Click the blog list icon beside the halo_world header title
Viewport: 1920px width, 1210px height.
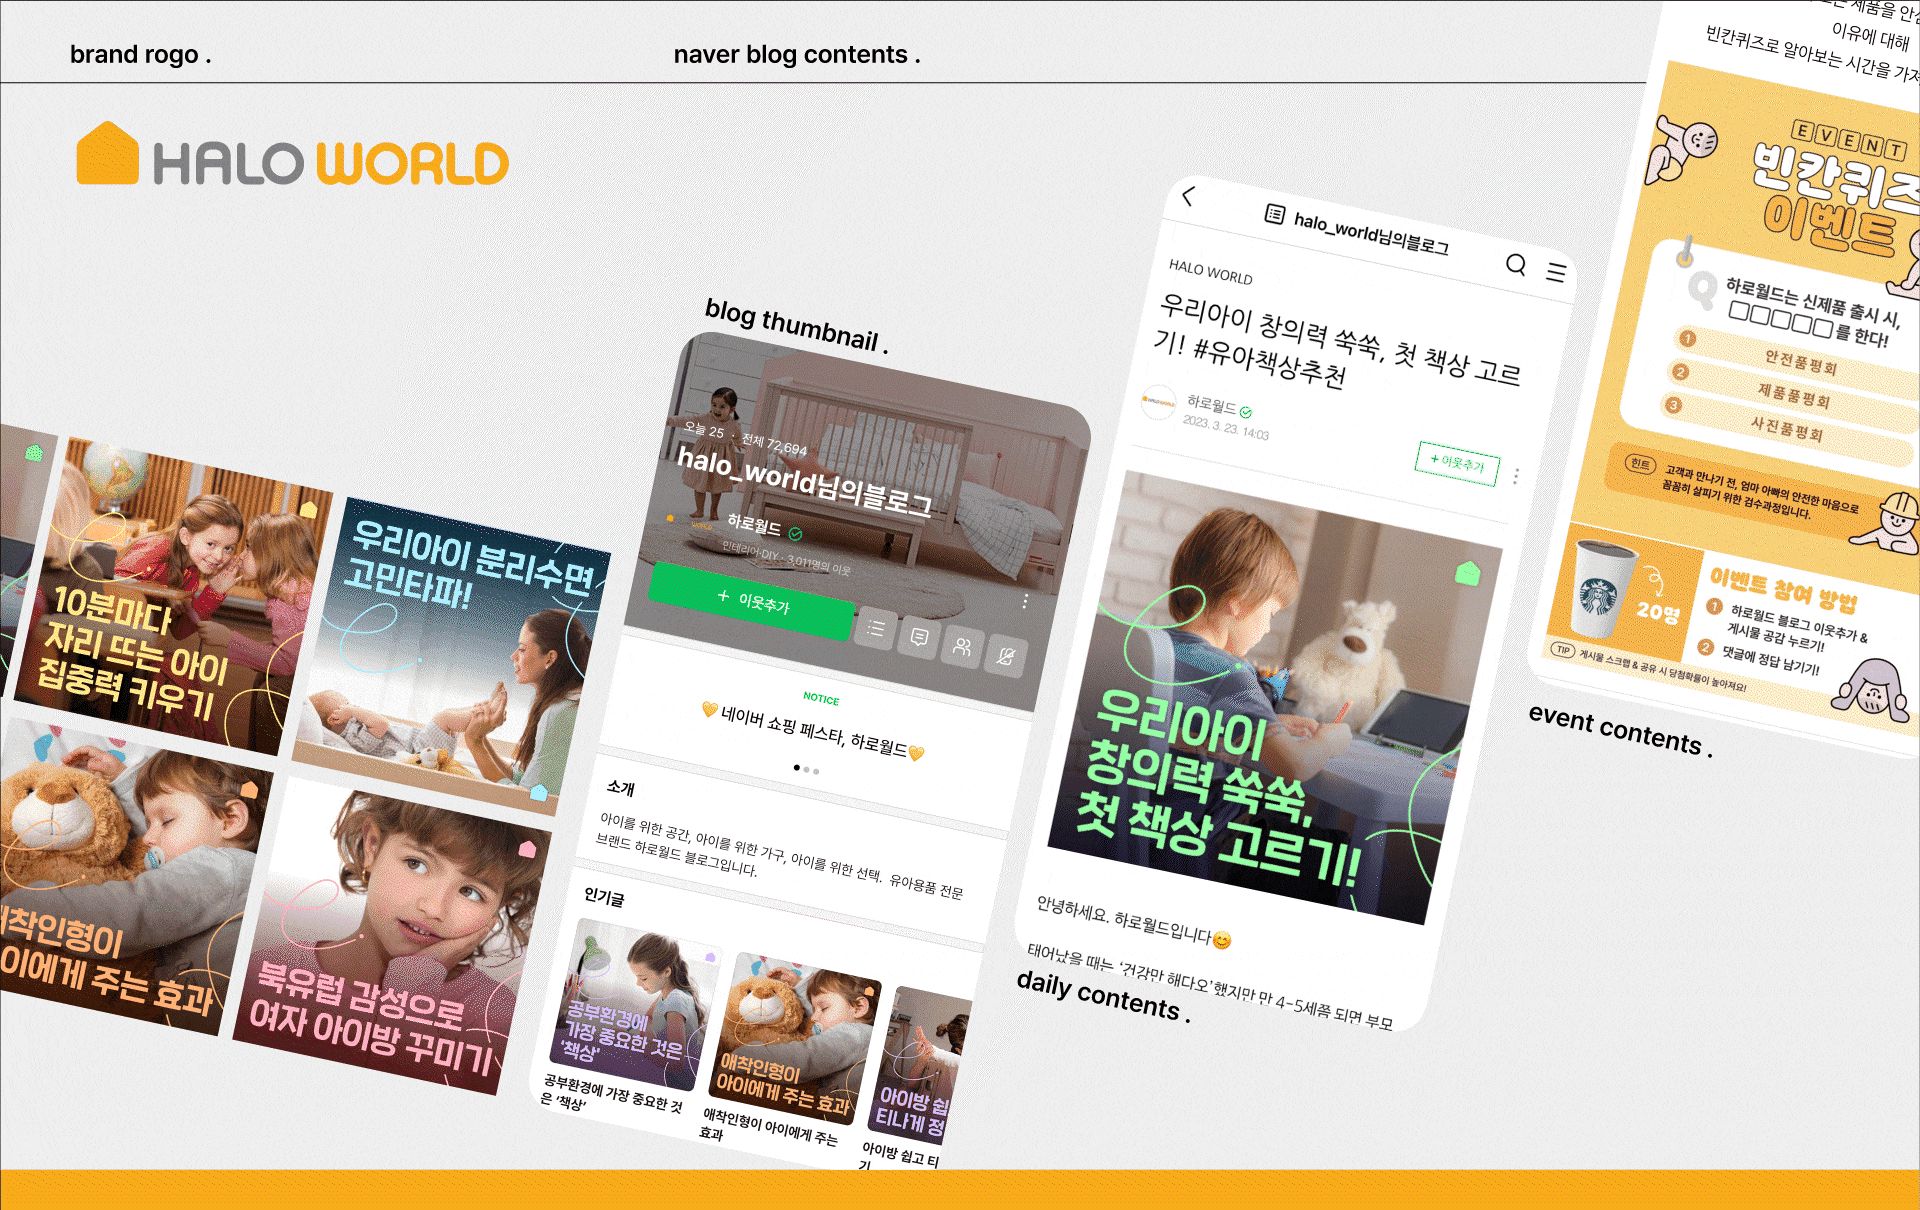(1274, 213)
